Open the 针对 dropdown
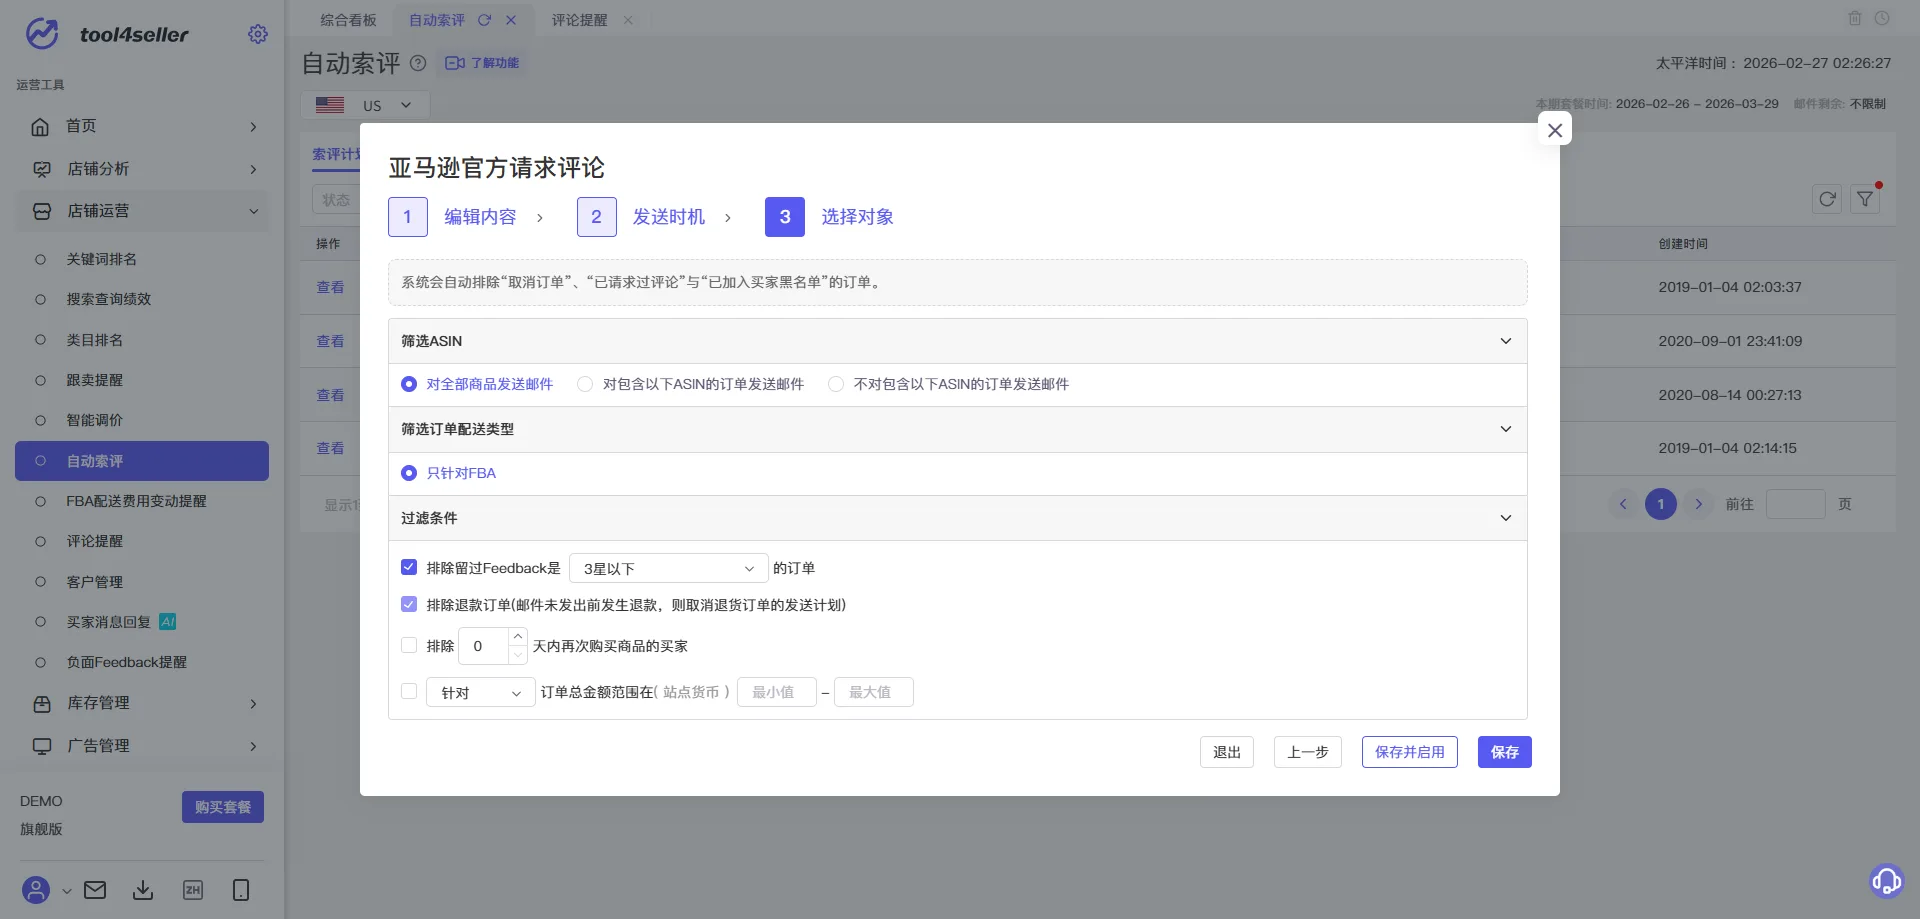The image size is (1920, 919). (481, 692)
